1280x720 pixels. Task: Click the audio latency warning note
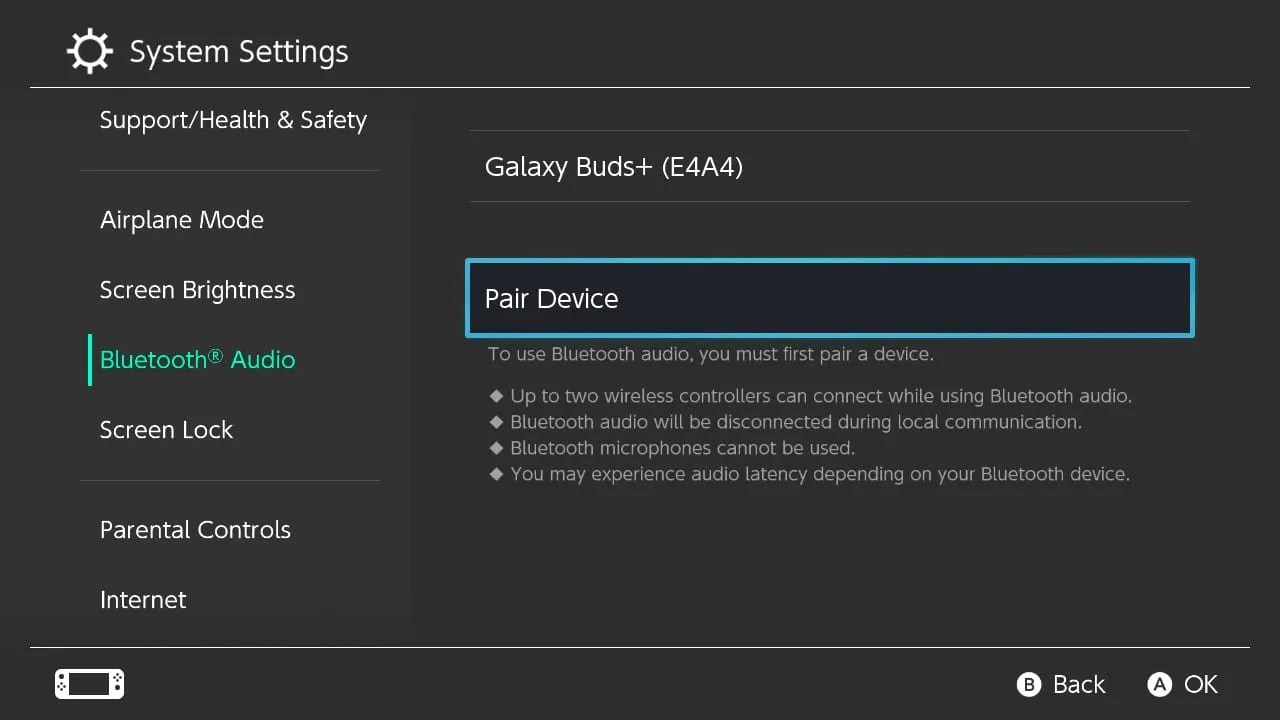820,473
